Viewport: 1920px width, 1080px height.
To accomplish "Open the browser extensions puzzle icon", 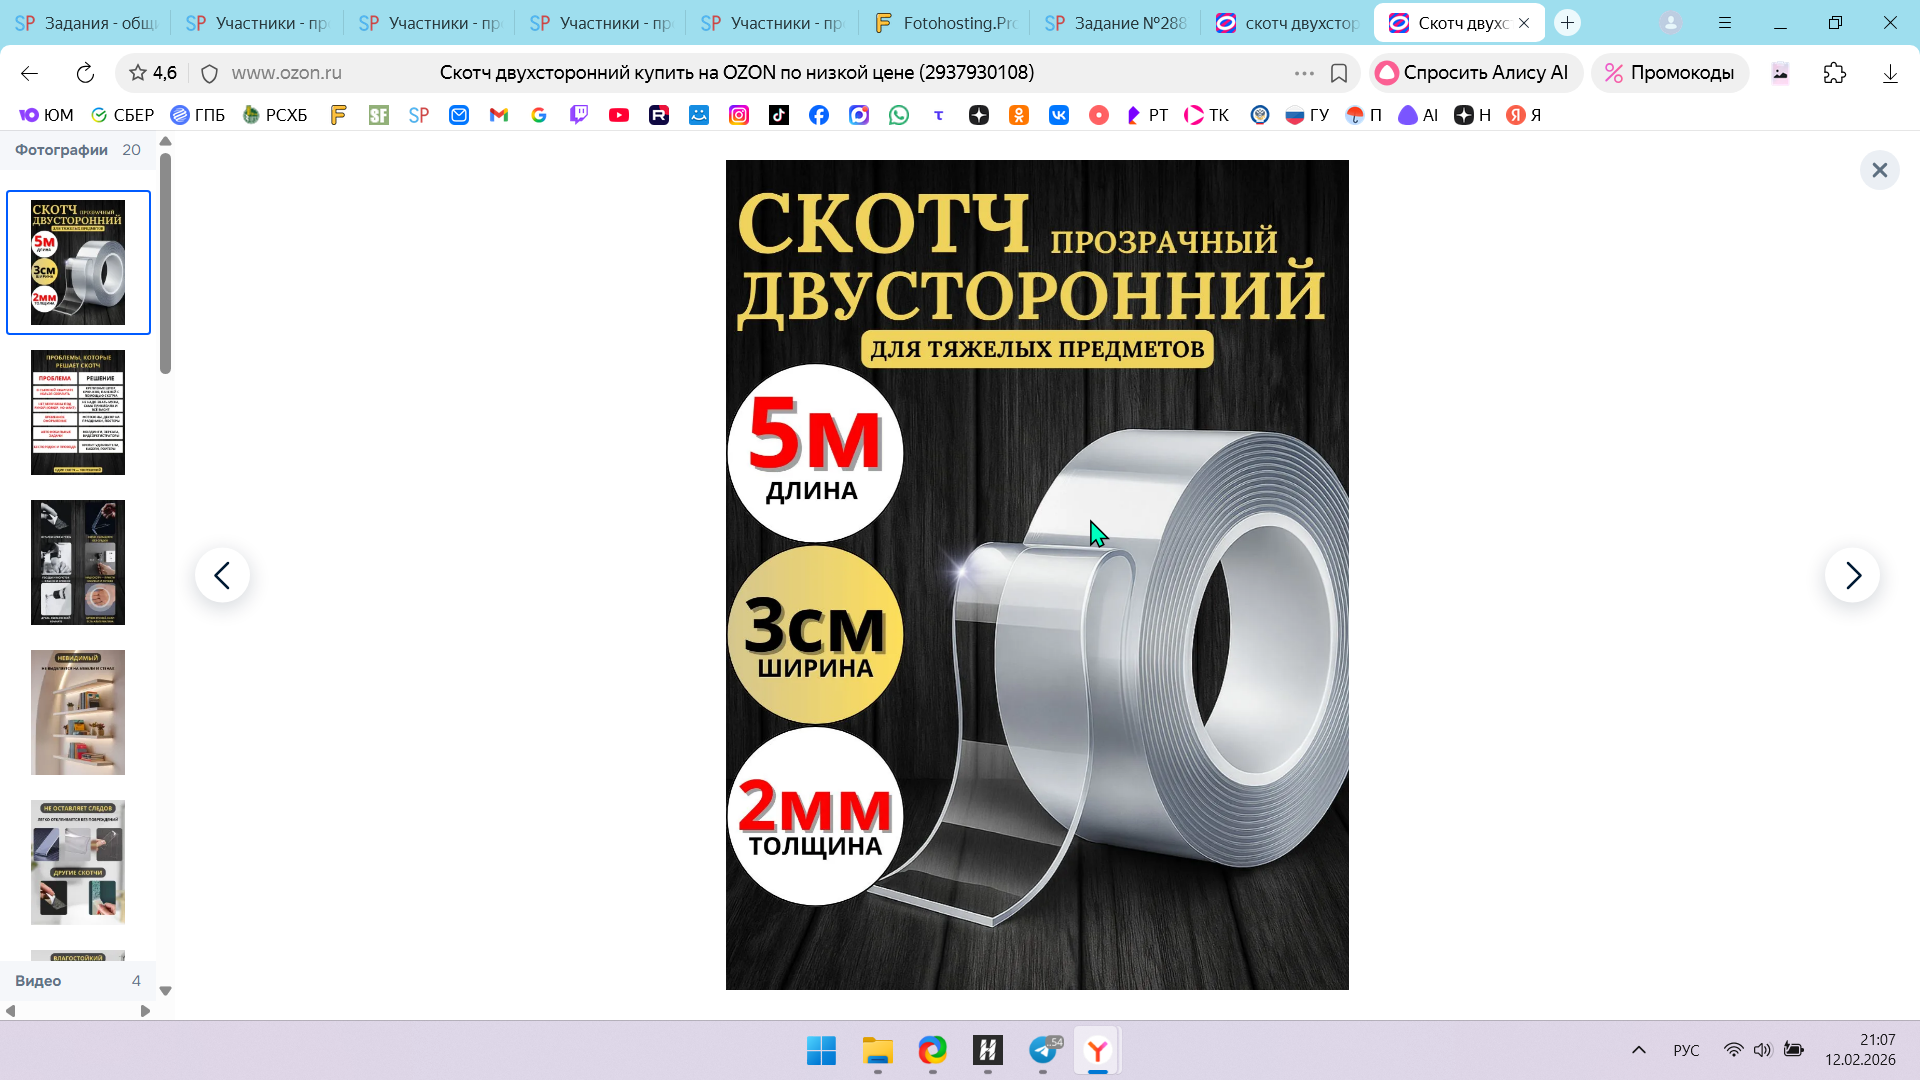I will click(x=1834, y=73).
